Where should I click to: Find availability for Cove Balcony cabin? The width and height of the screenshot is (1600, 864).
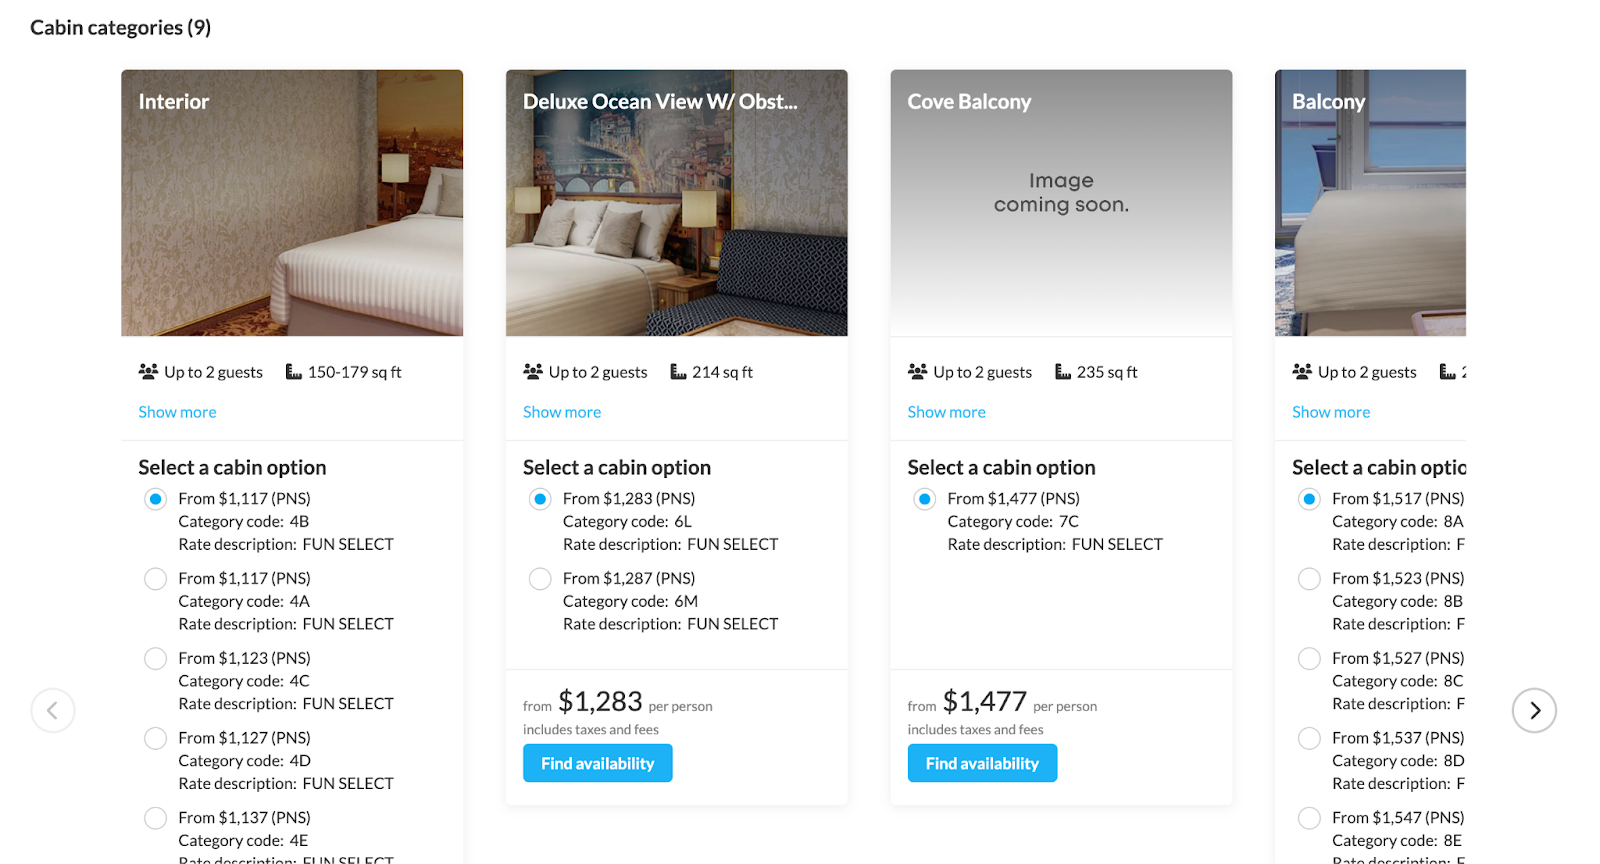982,763
